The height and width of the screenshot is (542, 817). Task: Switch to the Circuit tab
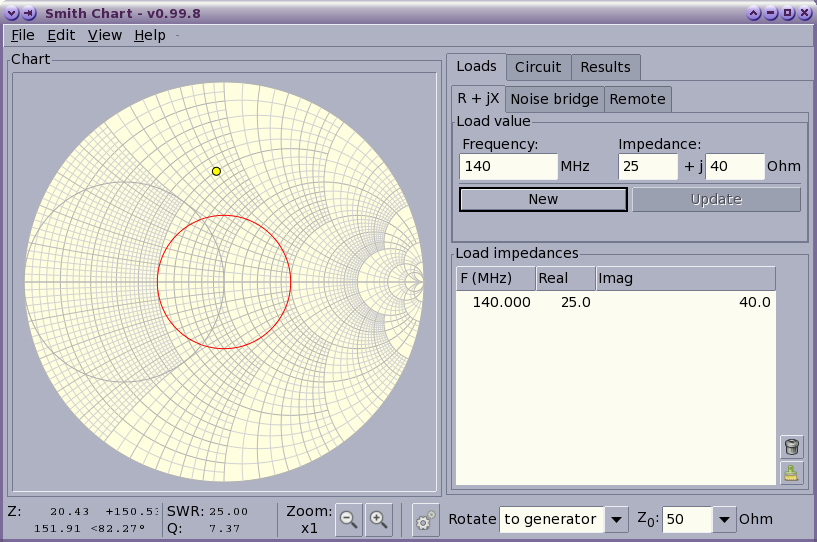point(538,67)
